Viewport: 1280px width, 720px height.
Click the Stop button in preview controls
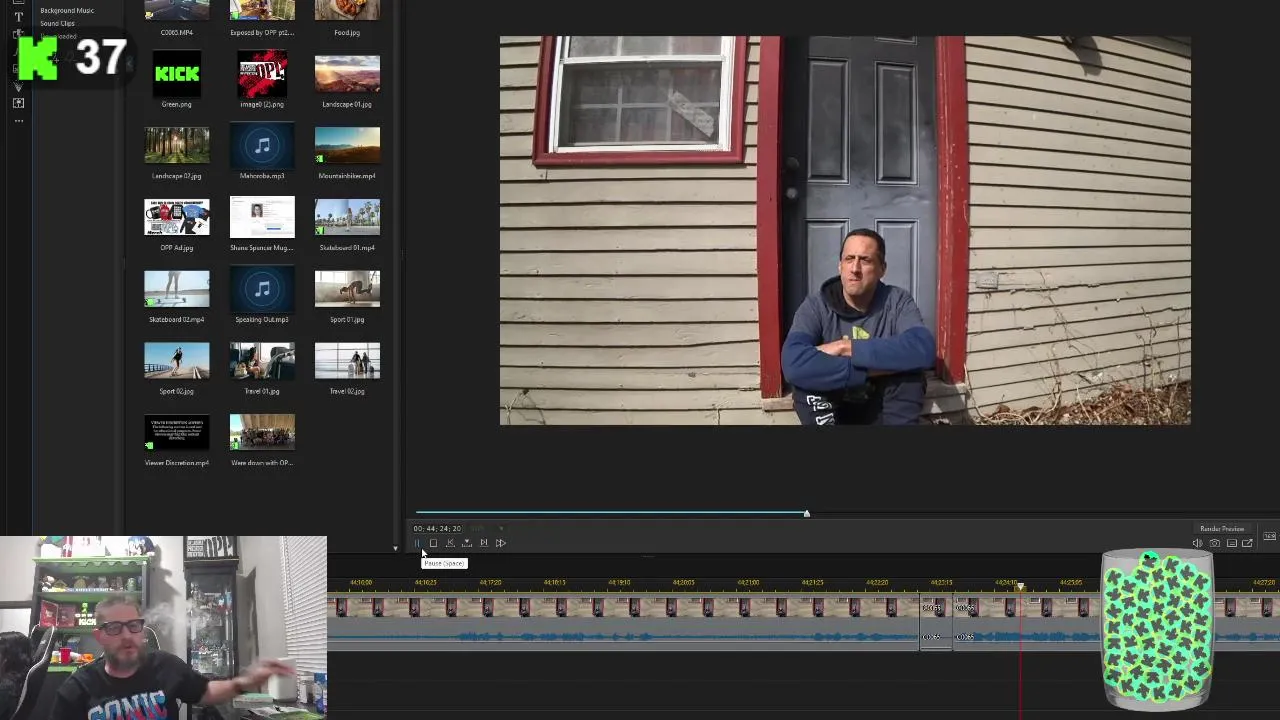coord(433,543)
